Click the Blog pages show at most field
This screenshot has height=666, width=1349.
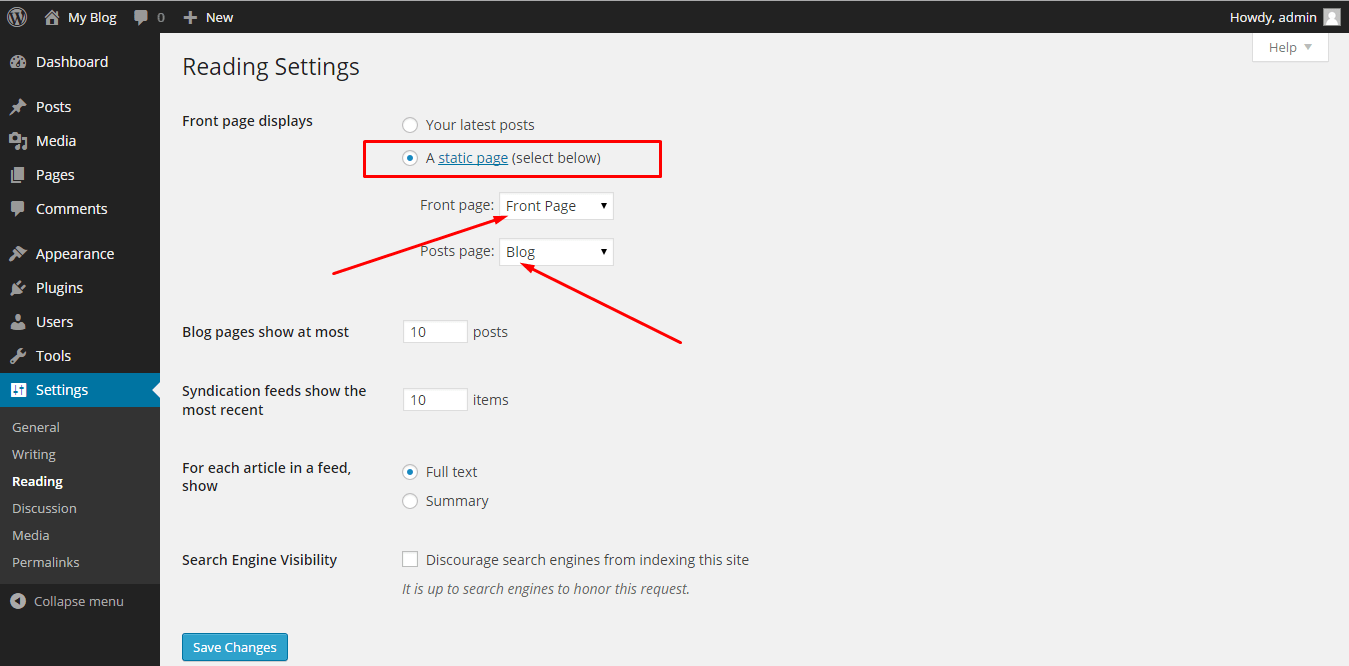tap(434, 331)
